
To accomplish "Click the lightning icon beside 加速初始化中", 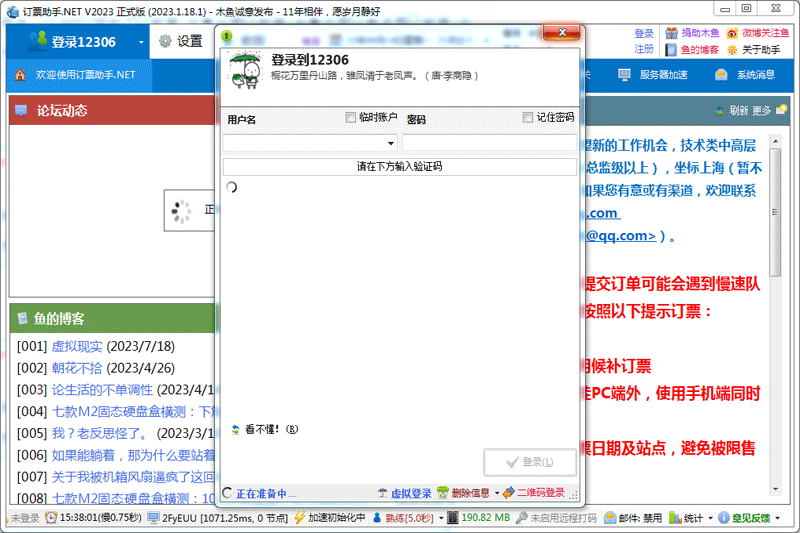I will pyautogui.click(x=299, y=518).
